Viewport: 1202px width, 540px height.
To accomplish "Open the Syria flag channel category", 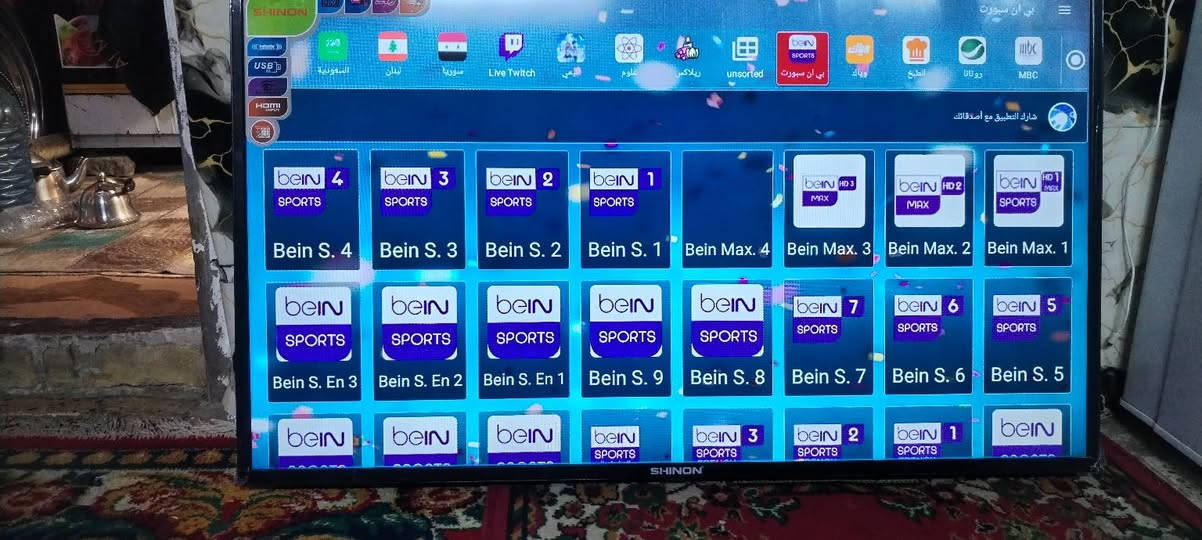I will pos(452,55).
